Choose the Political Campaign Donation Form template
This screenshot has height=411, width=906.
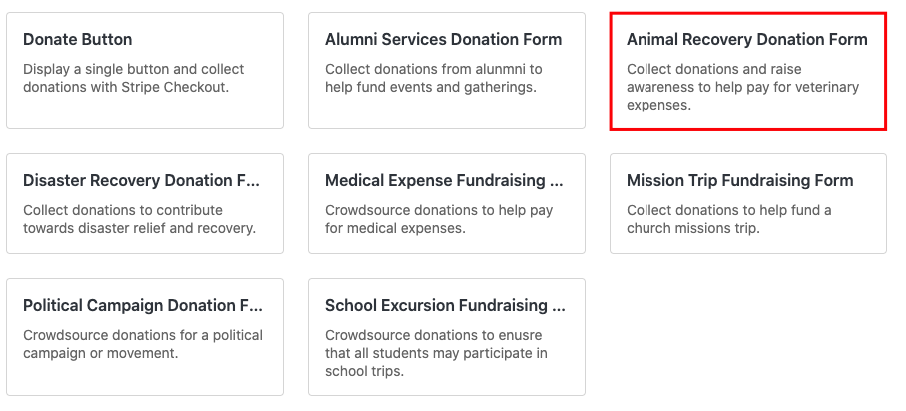point(145,336)
